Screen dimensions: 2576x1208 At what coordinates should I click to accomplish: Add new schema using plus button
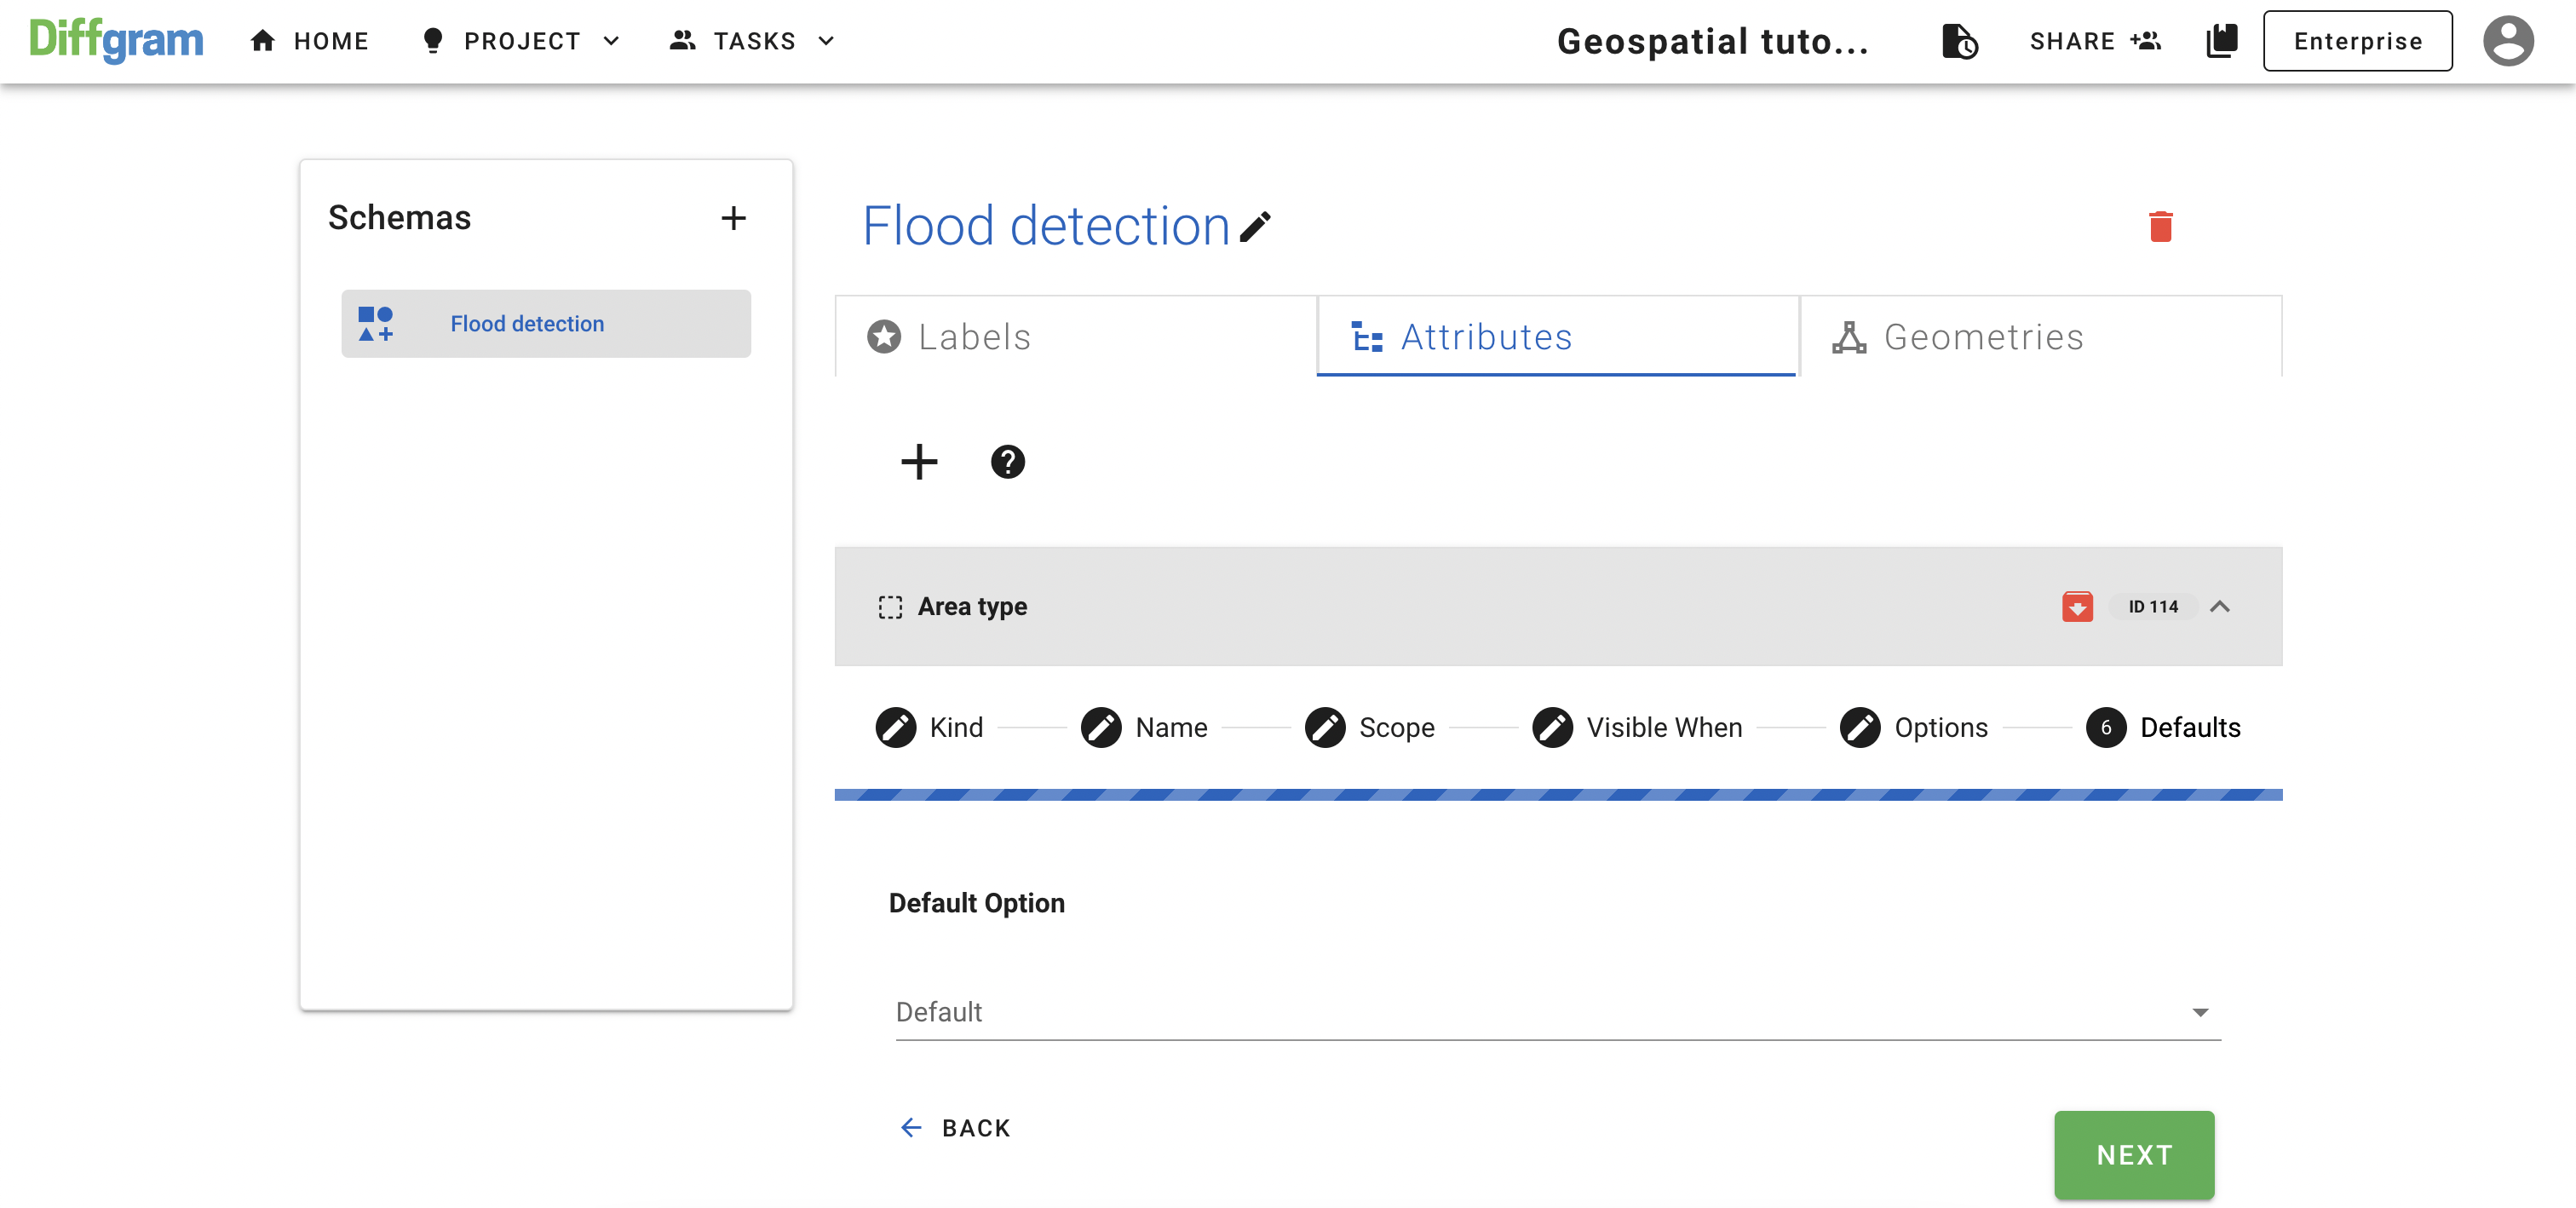734,216
